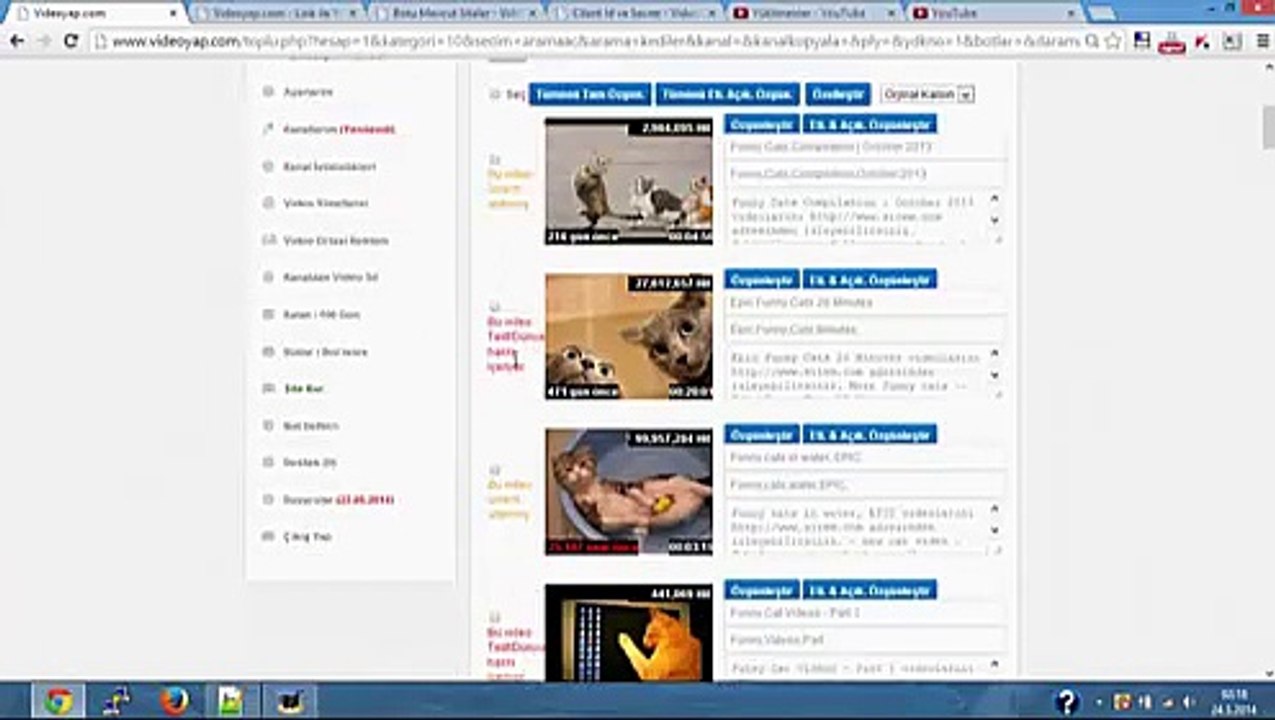This screenshot has width=1275, height=720.
Task: Click the Kanal İstatistikleri sidebar icon
Action: click(x=268, y=166)
